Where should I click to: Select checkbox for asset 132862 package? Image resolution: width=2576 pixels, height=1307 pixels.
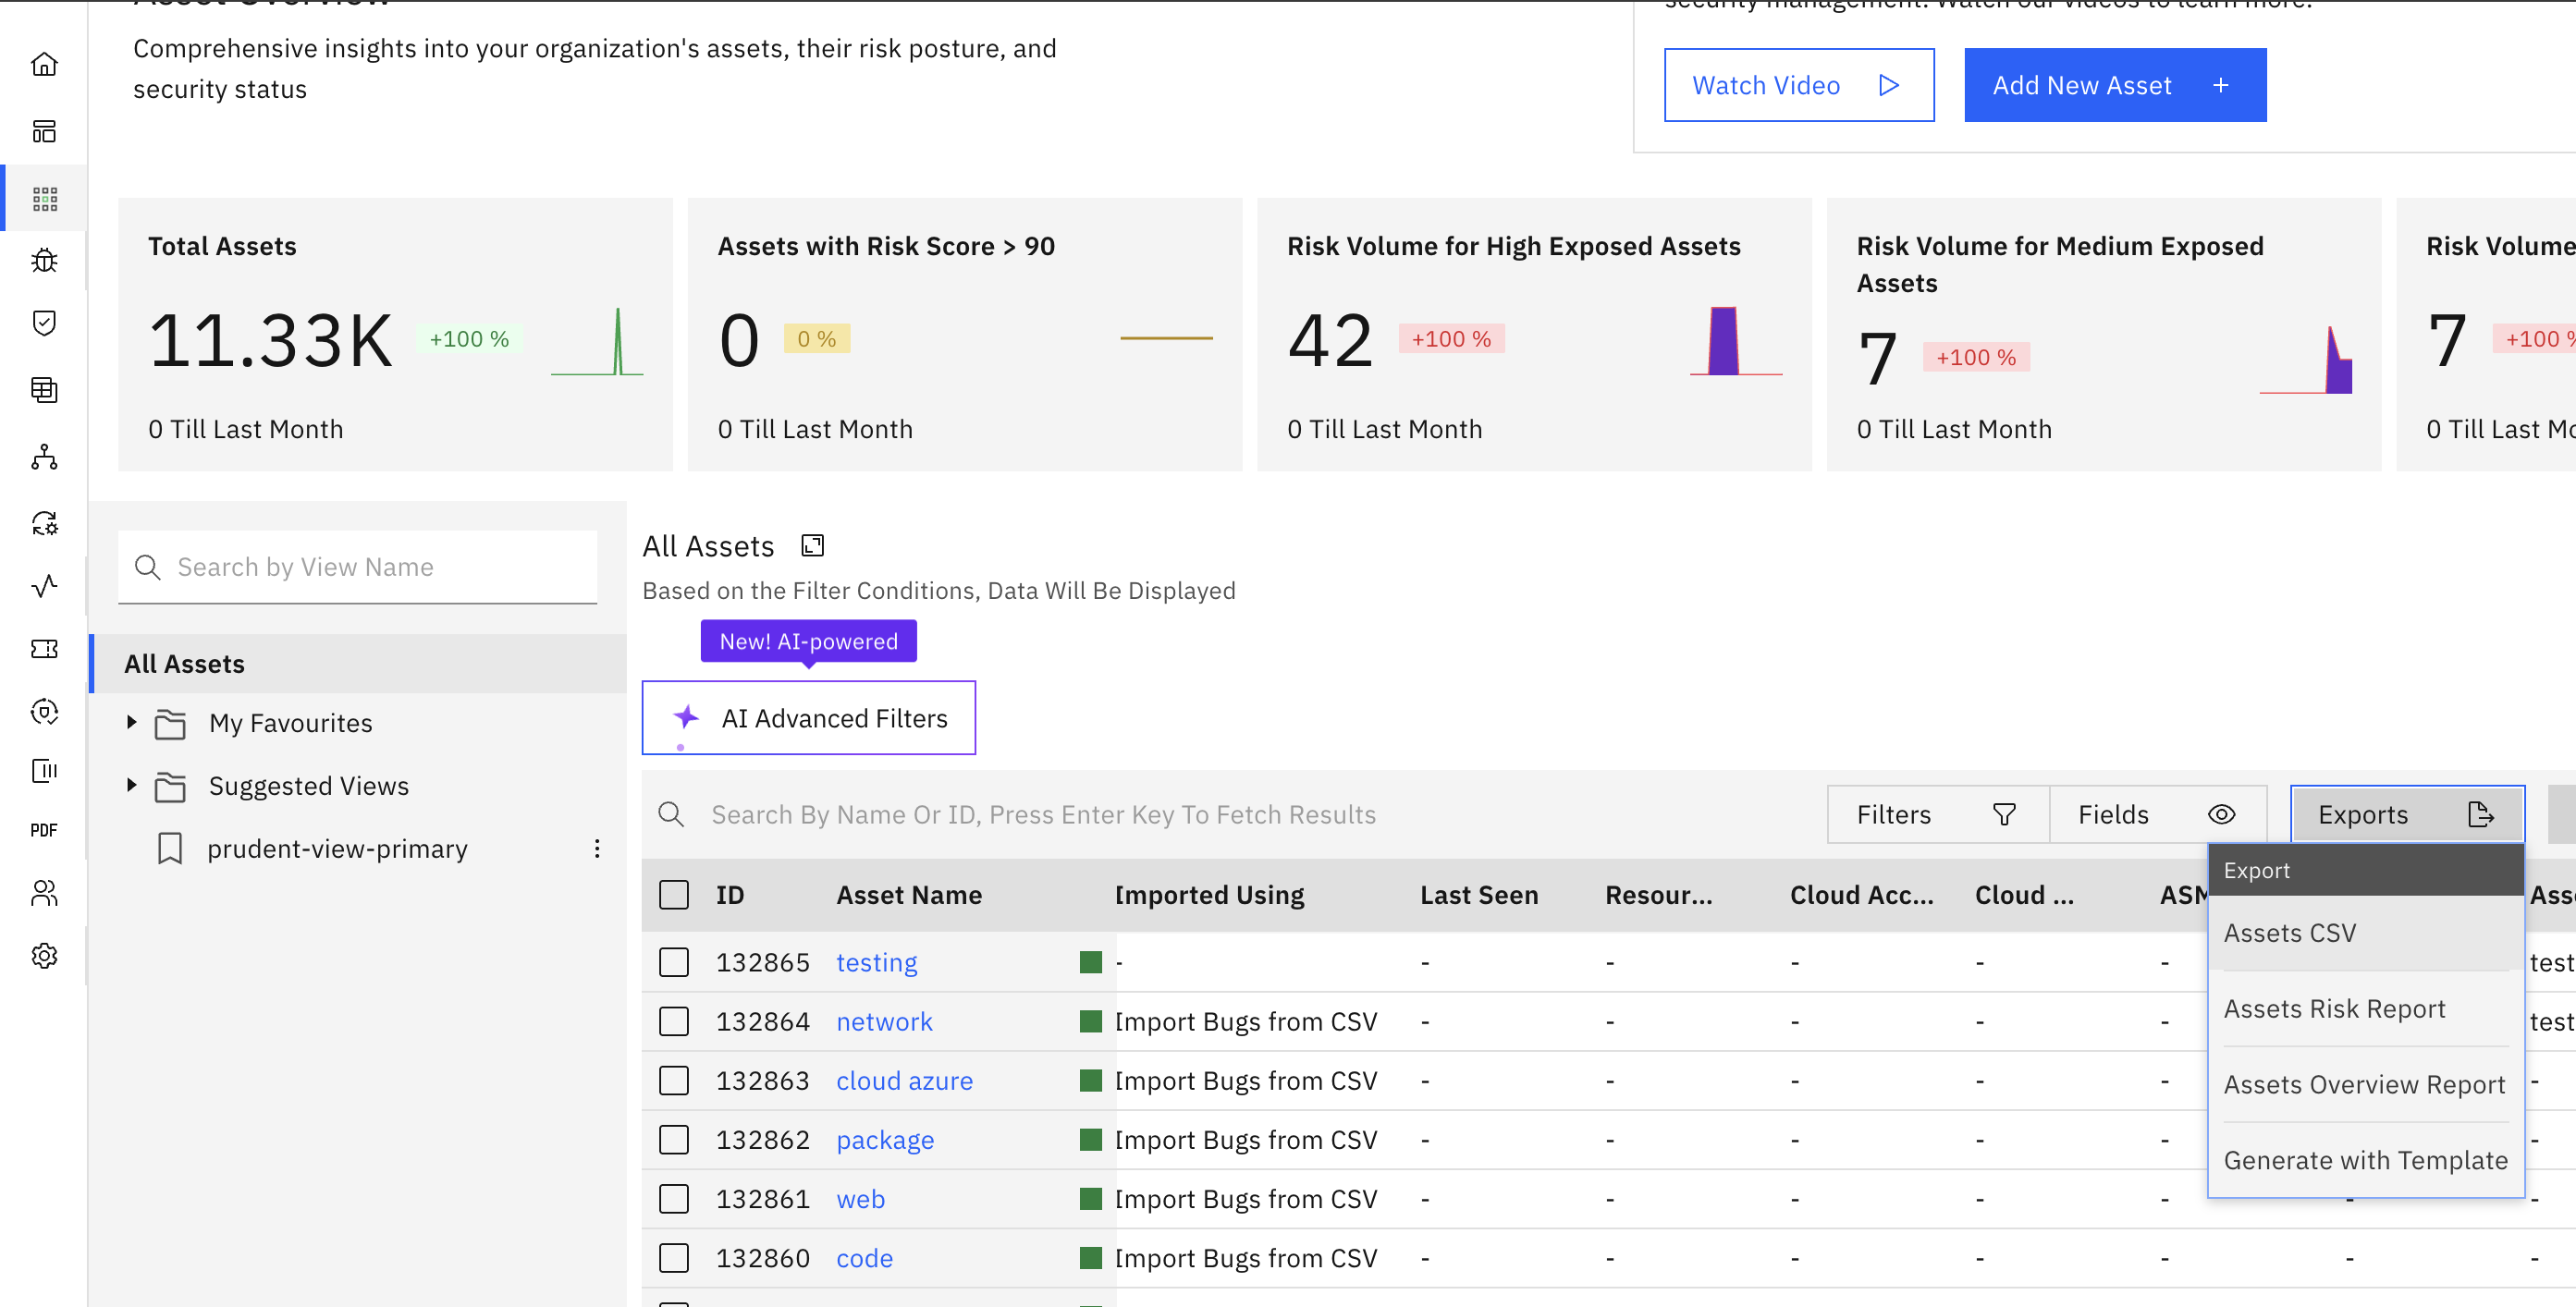pyautogui.click(x=674, y=1140)
